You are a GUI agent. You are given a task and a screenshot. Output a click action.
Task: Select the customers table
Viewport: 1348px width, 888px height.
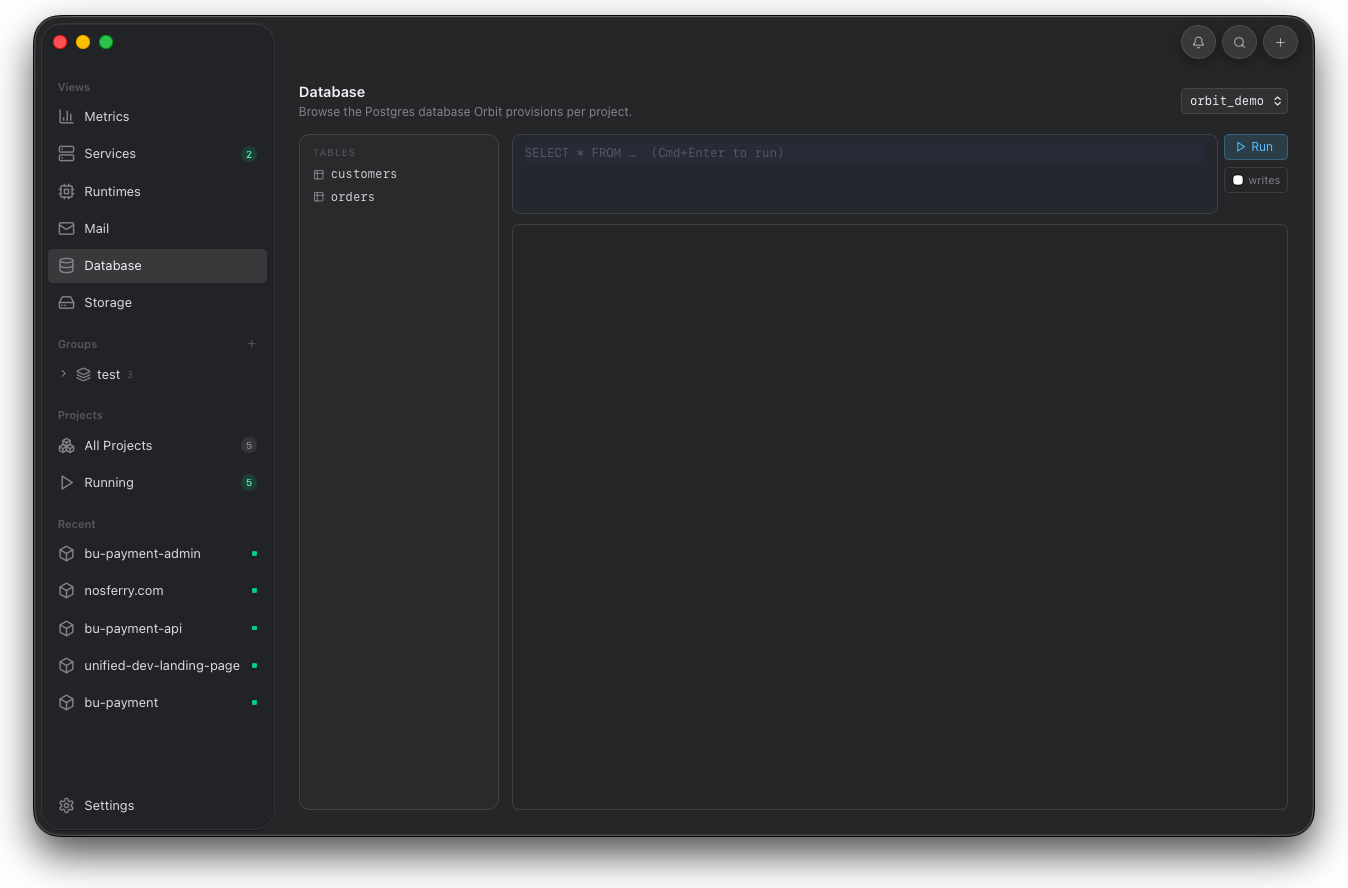pyautogui.click(x=398, y=174)
